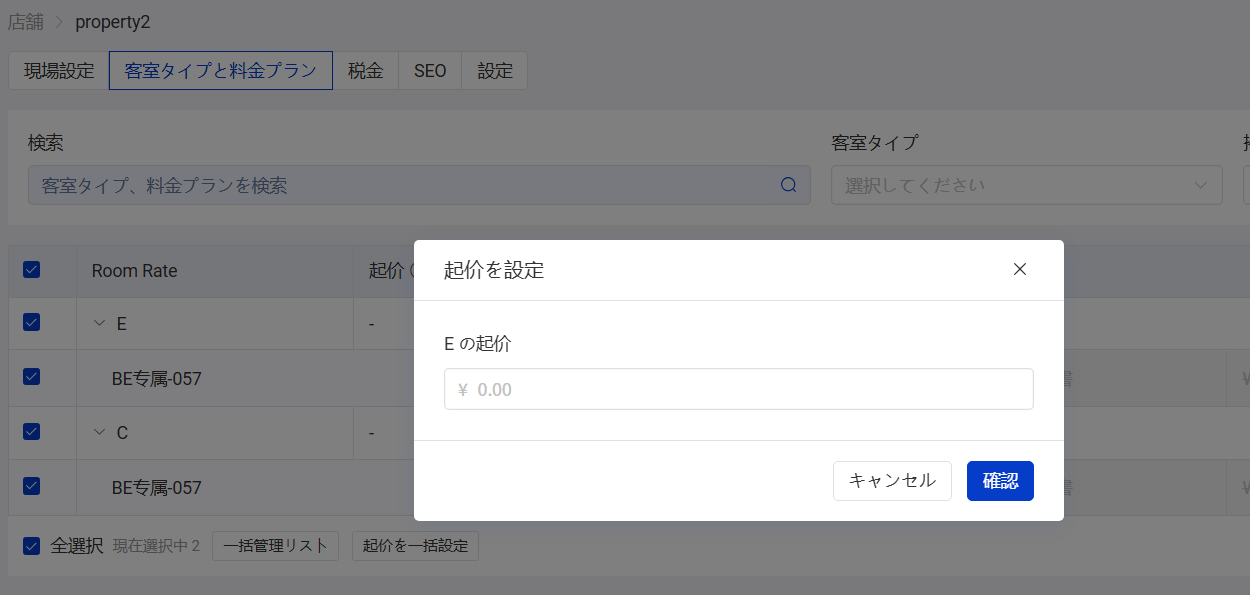Focus the E の起价 price input
Screen dimensions: 1250x595
pyautogui.click(x=739, y=389)
